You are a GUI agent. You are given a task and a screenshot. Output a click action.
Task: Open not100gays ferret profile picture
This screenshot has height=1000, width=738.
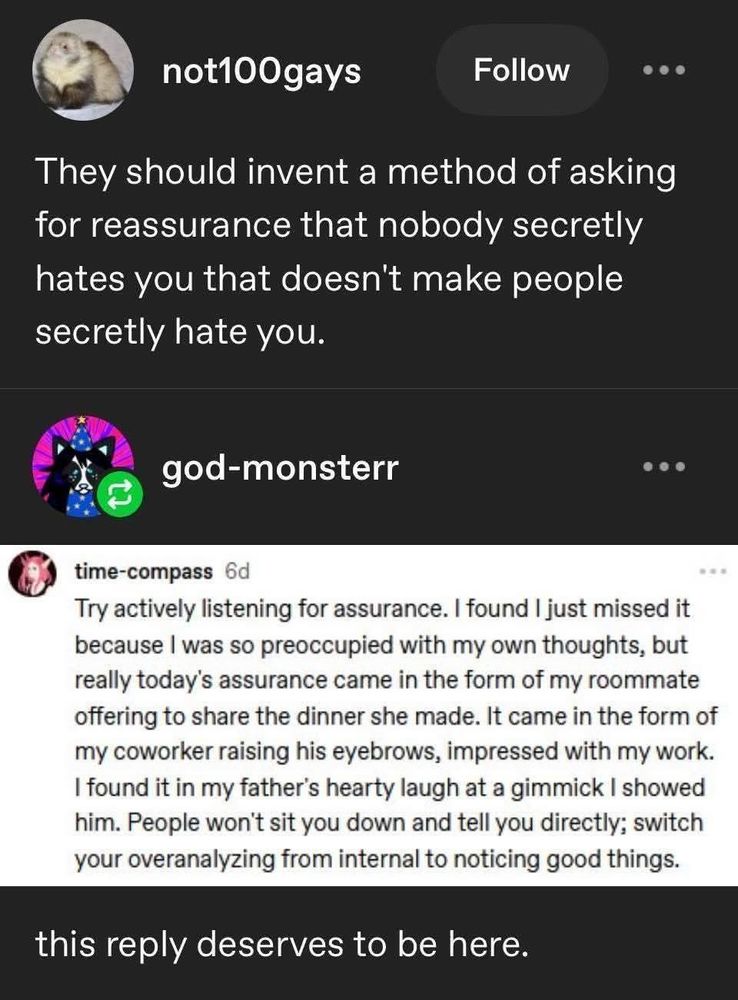[82, 68]
